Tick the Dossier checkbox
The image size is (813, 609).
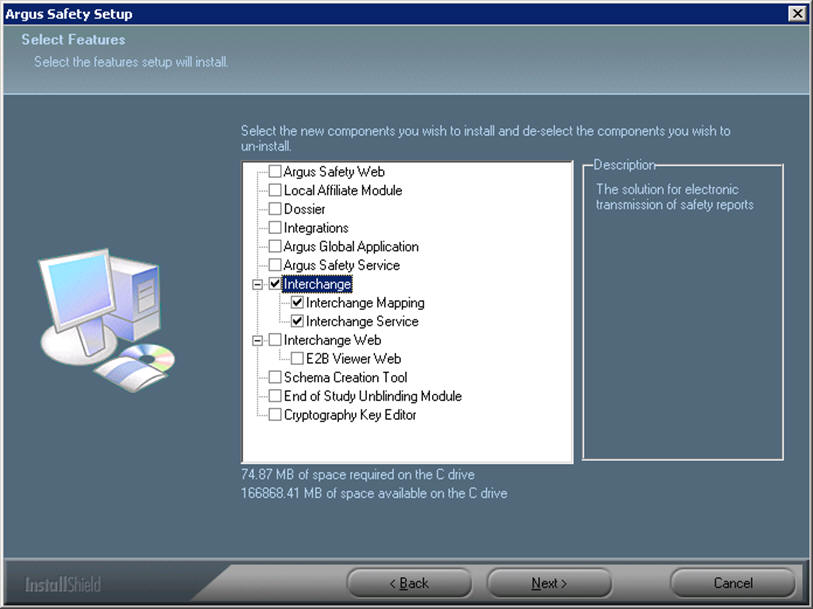tap(275, 209)
